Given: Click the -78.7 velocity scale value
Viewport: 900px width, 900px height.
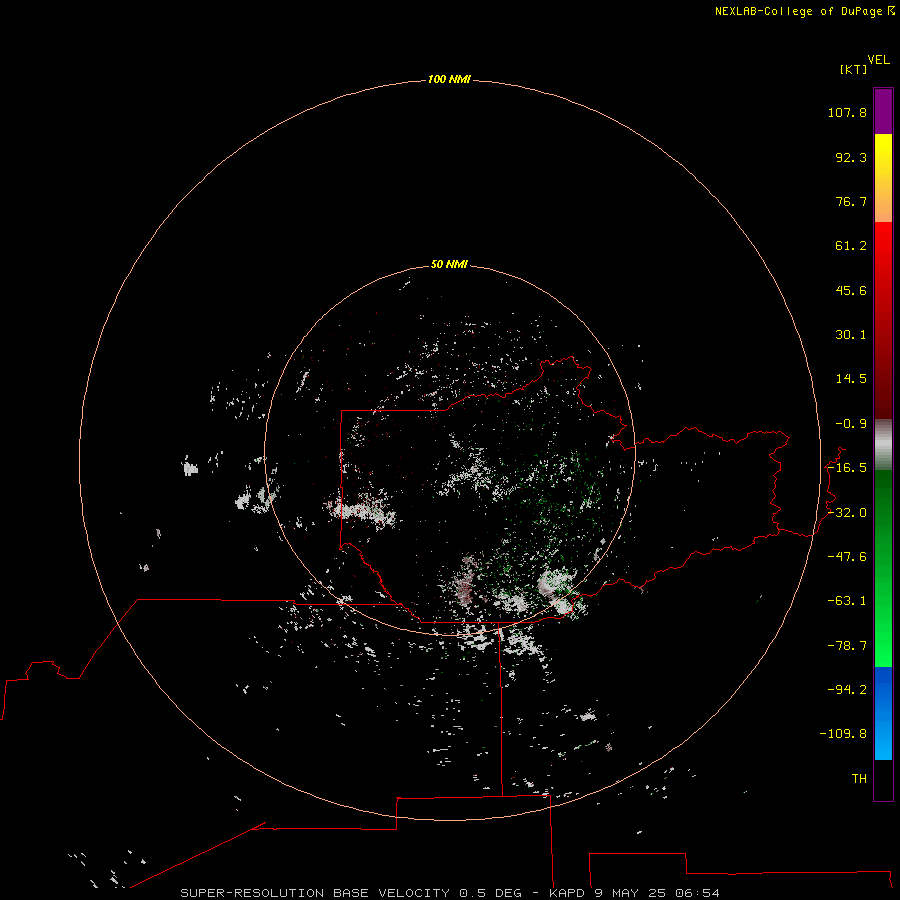Looking at the screenshot, I should pyautogui.click(x=847, y=646).
